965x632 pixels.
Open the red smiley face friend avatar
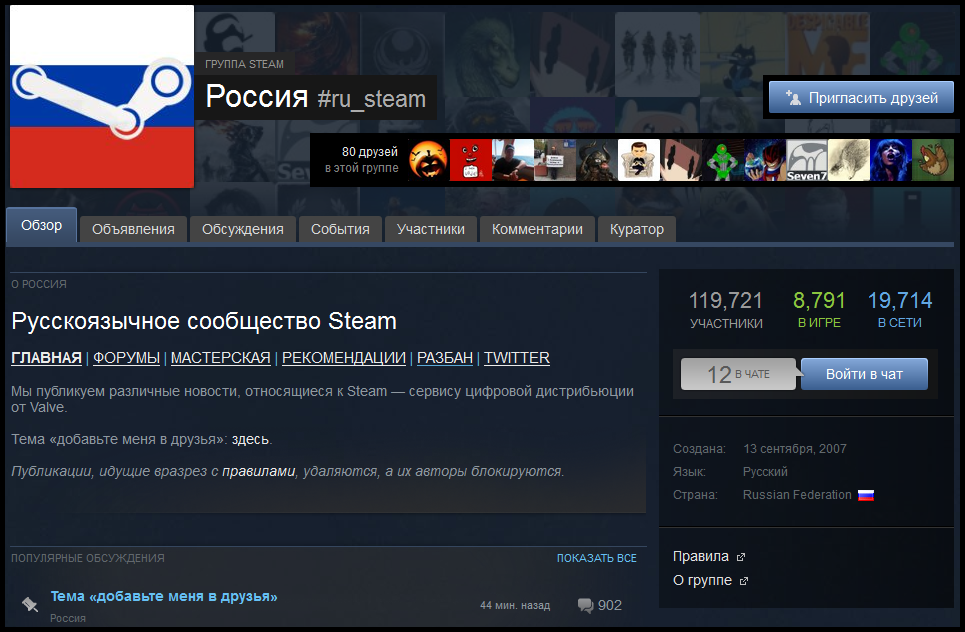[470, 160]
